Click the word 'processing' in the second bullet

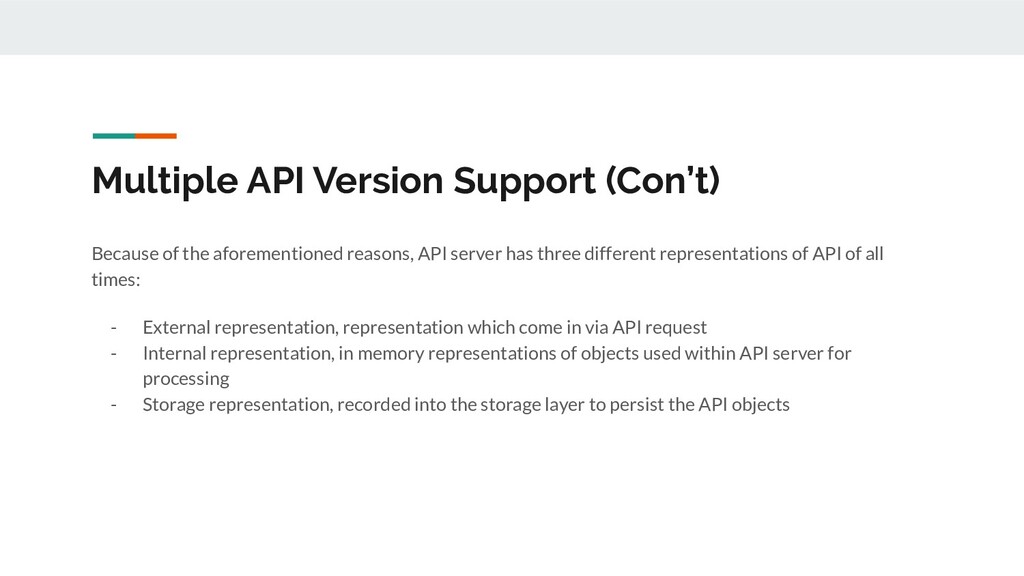pyautogui.click(x=186, y=379)
